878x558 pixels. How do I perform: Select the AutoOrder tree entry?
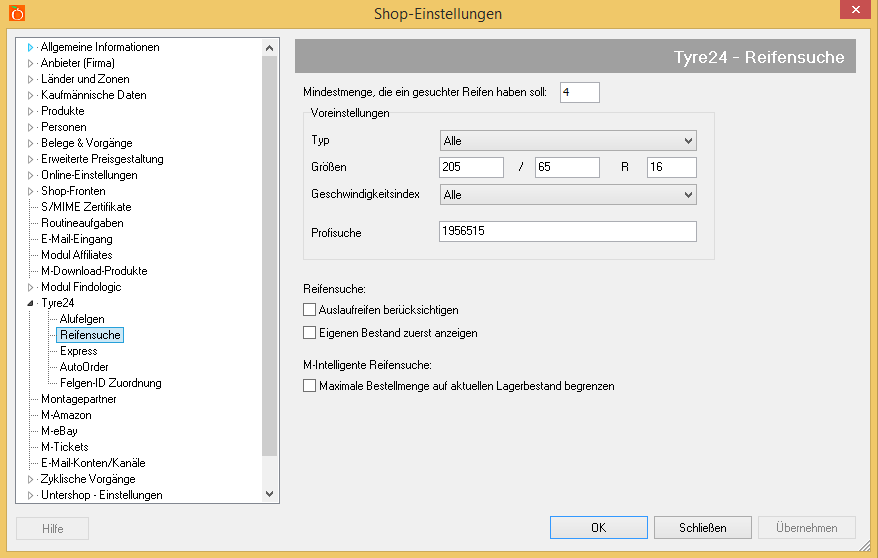[84, 367]
